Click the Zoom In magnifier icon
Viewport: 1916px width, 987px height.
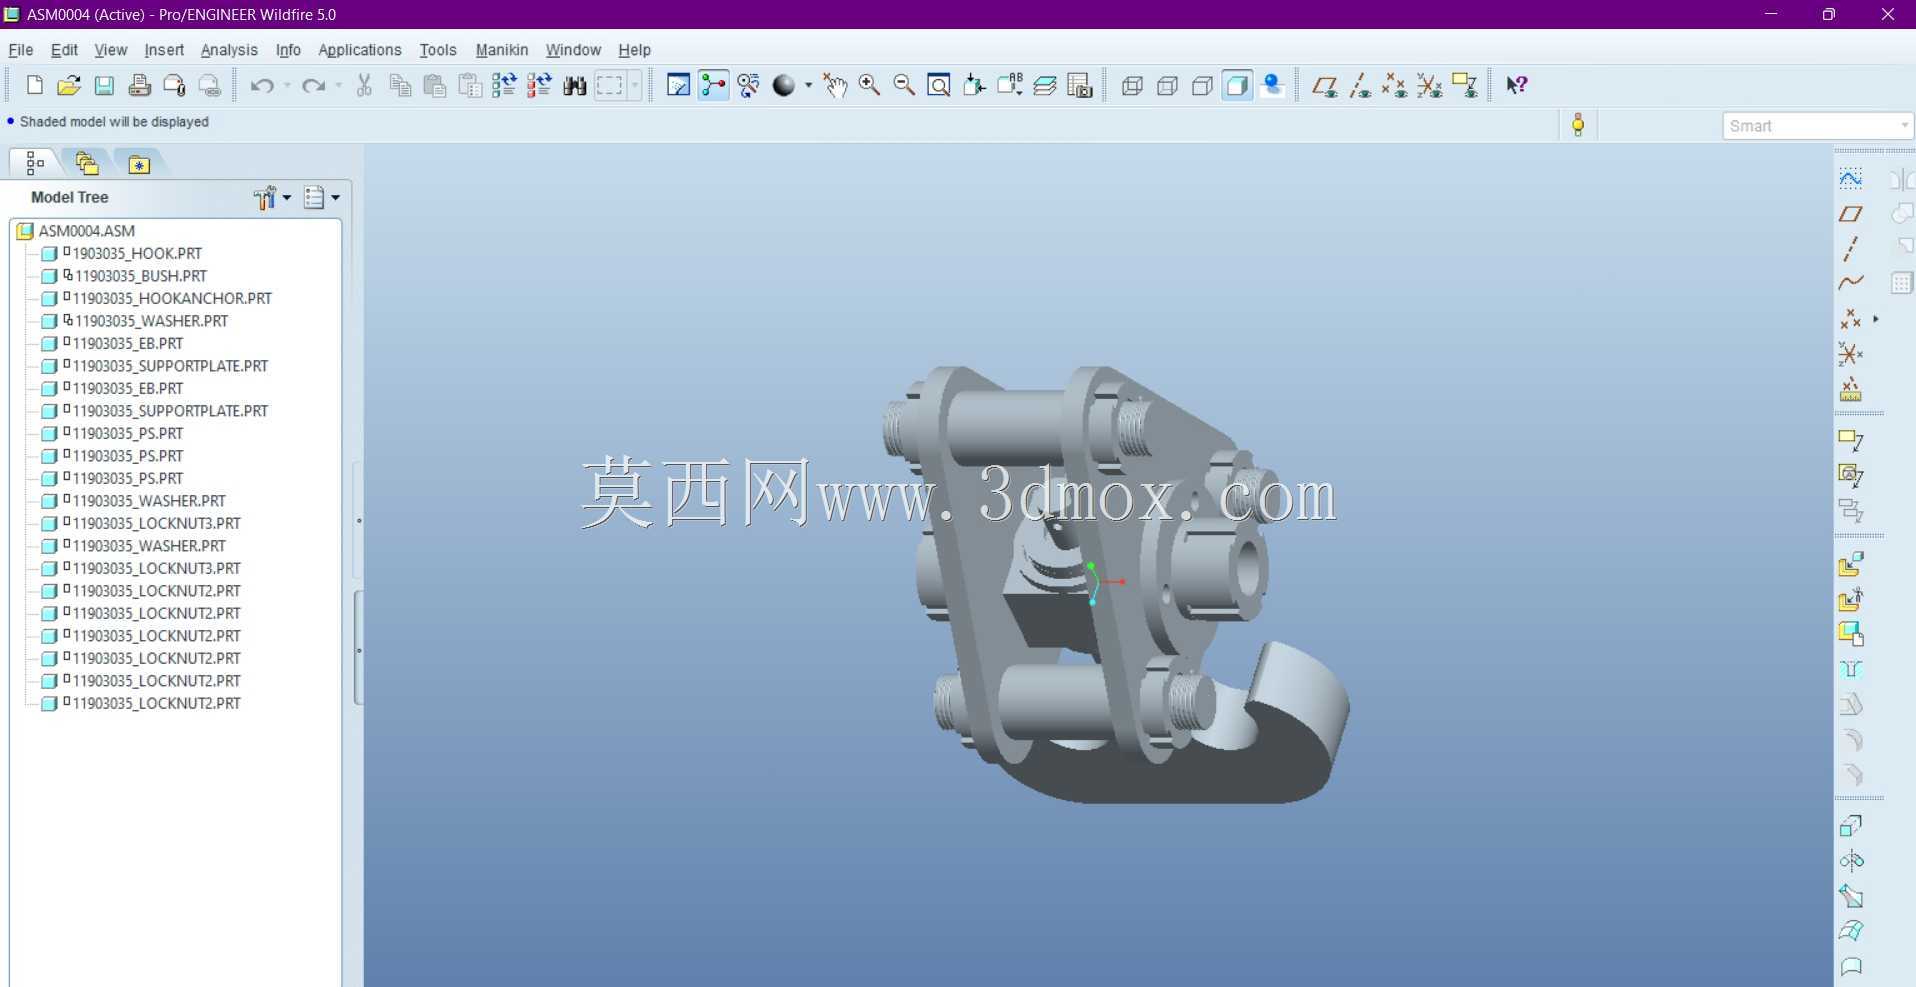869,86
